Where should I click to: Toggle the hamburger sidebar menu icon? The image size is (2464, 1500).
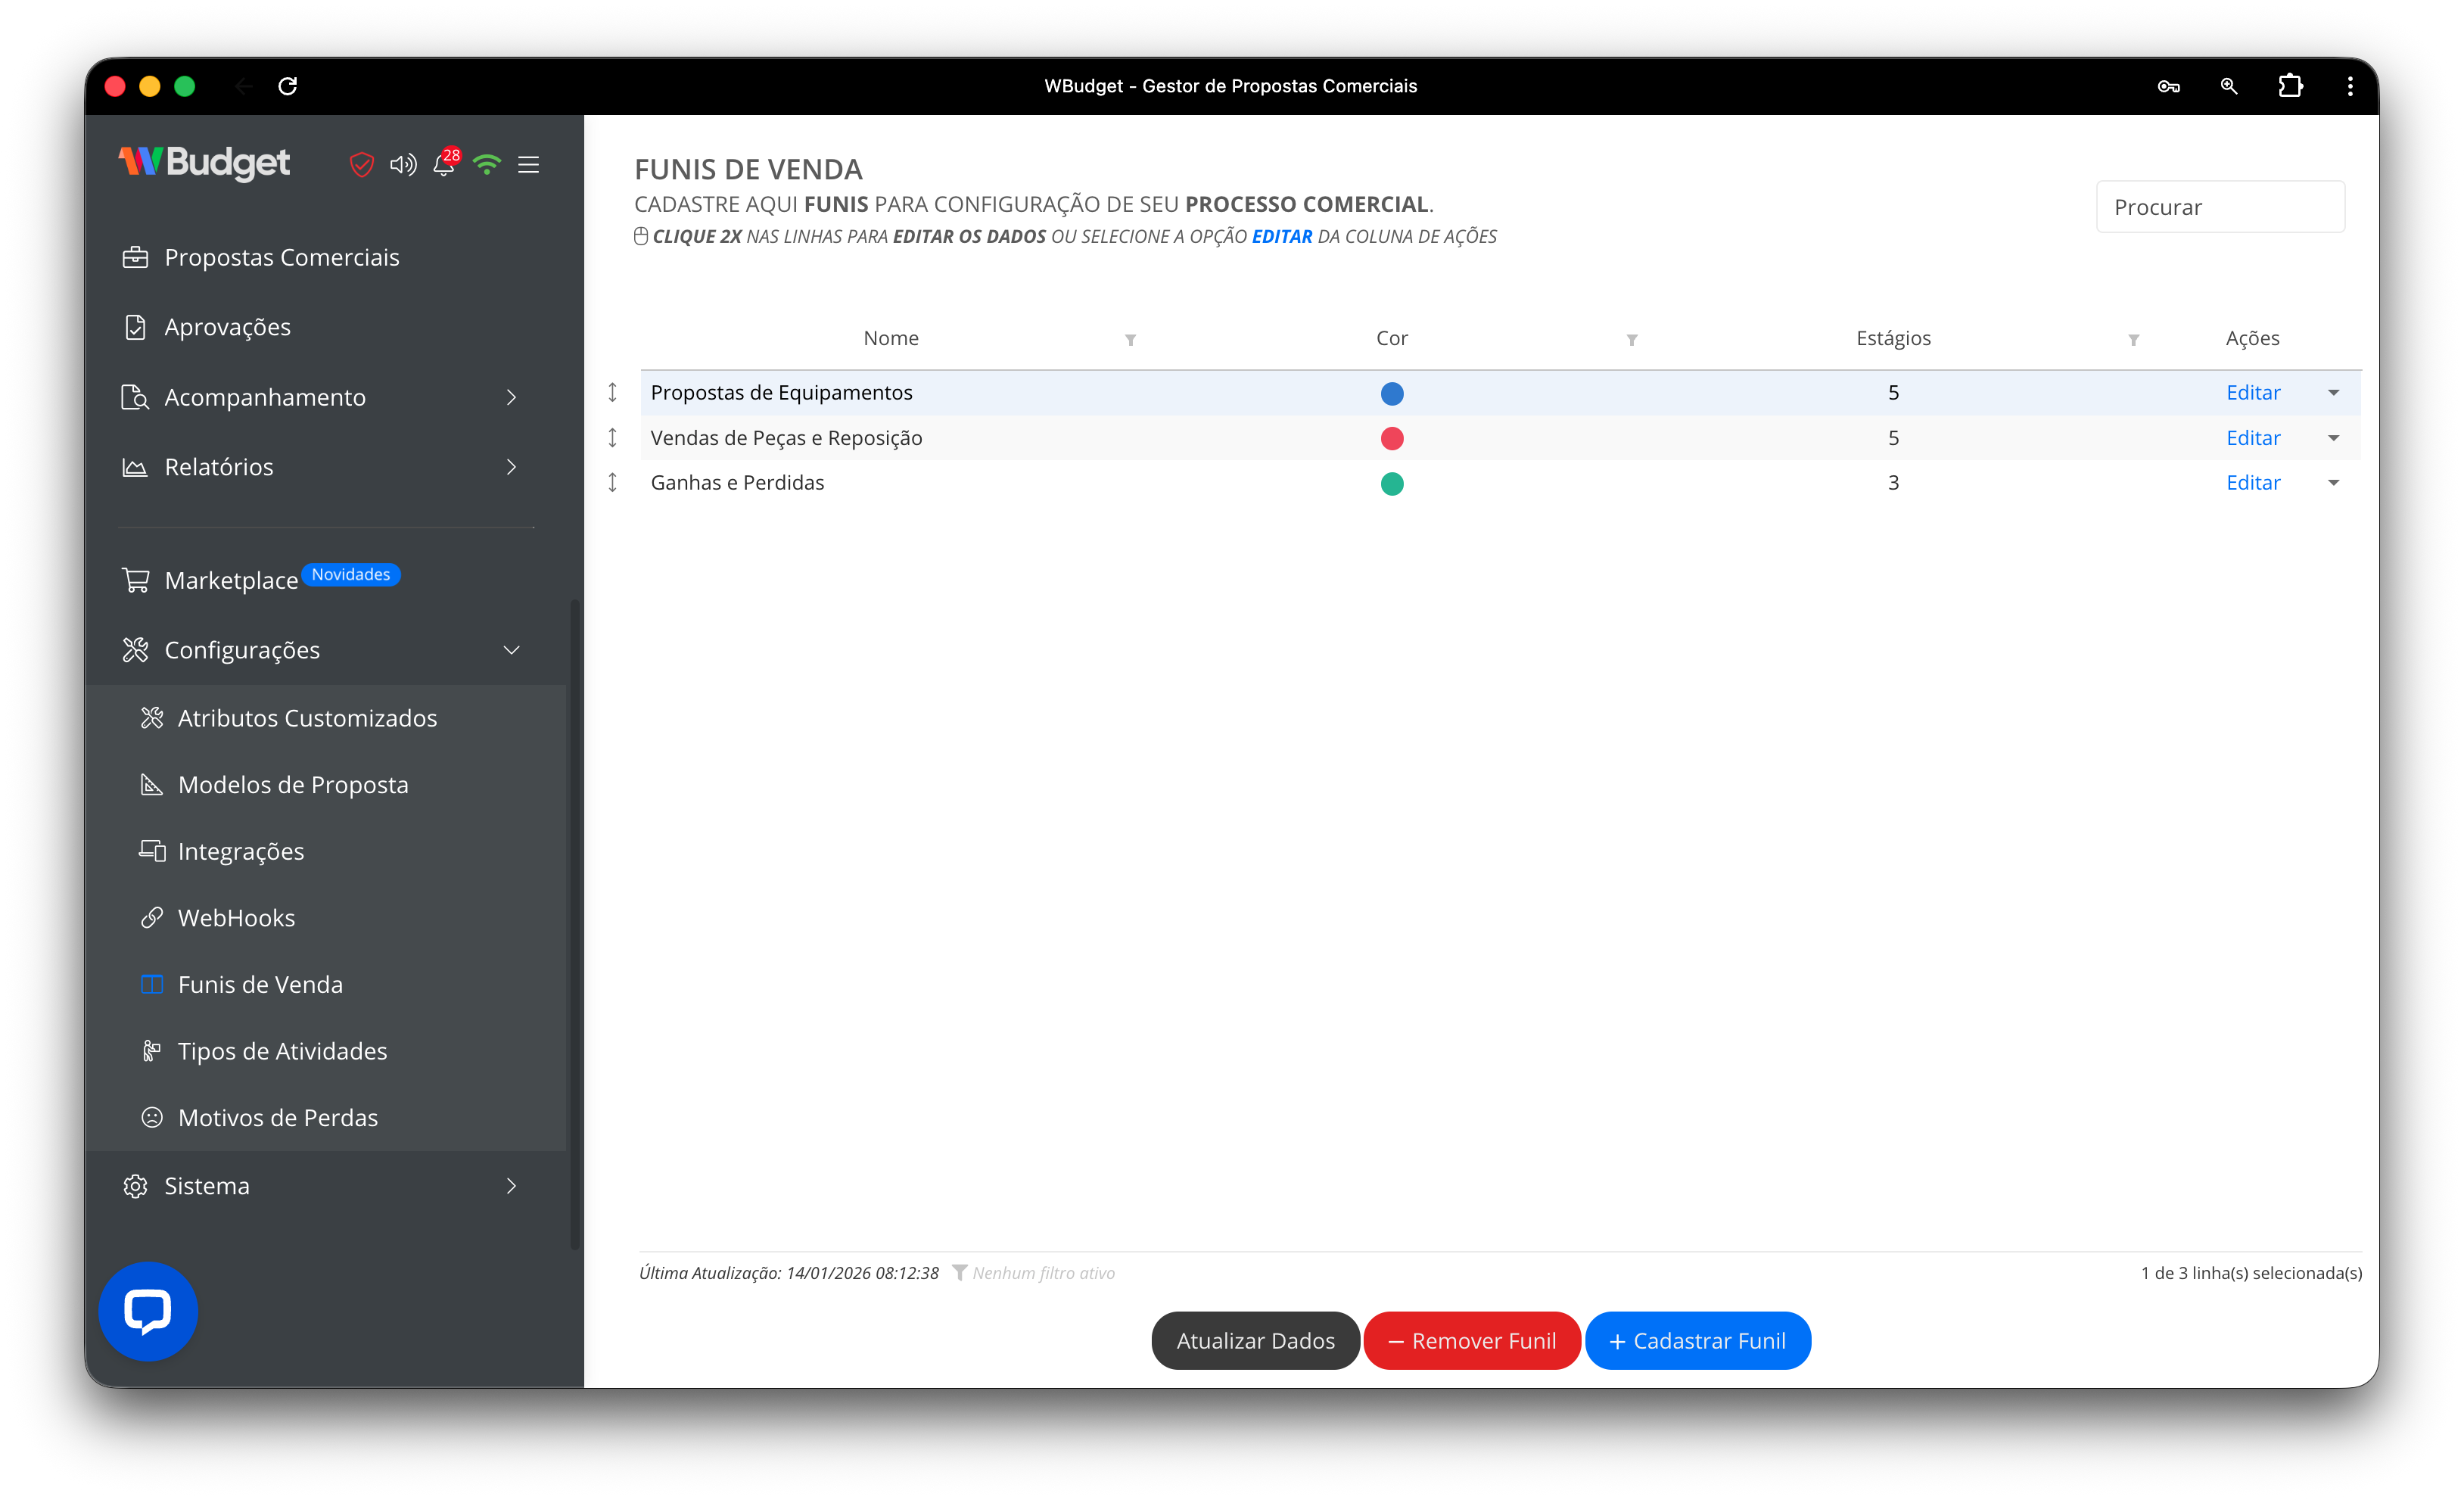[529, 164]
